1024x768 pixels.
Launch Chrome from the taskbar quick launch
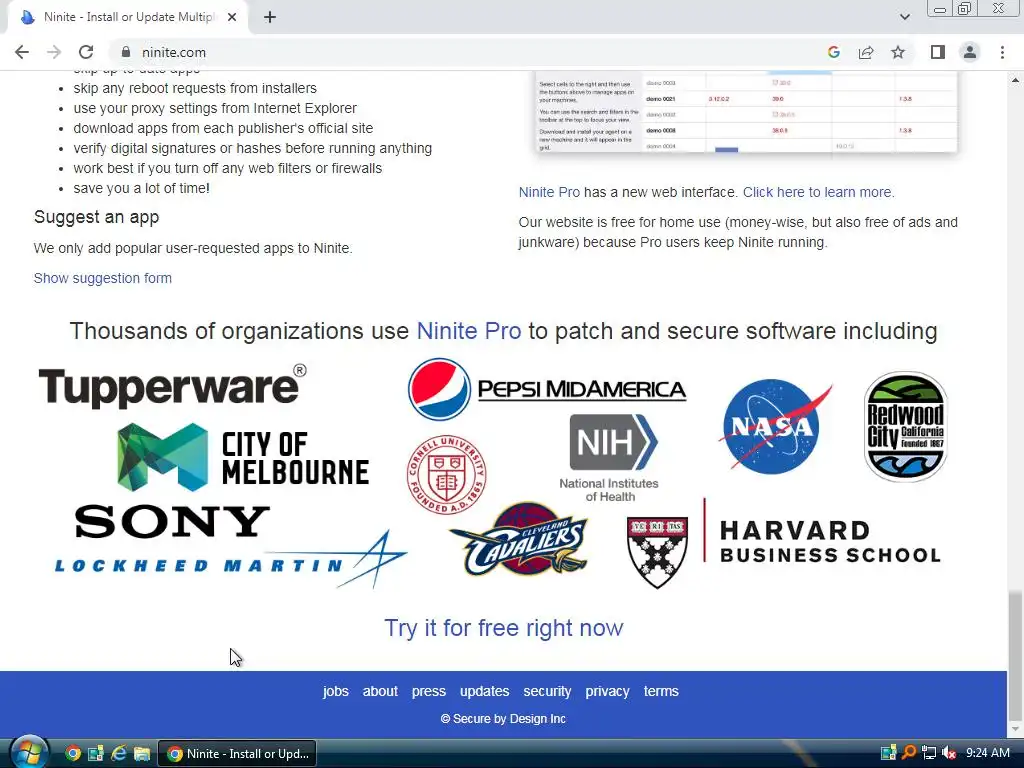pos(73,754)
